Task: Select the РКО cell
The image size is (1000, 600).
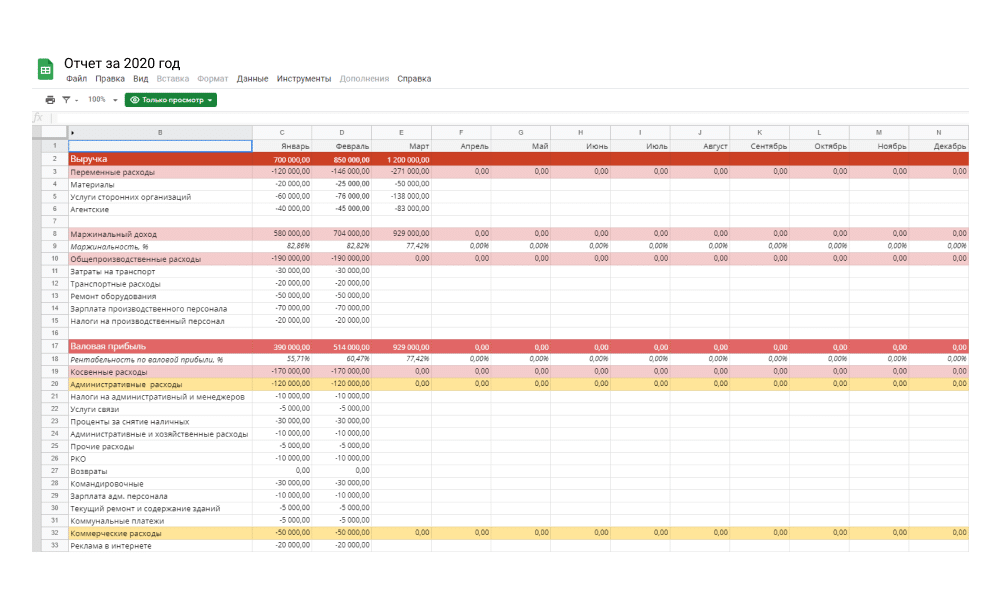Action: [160, 458]
